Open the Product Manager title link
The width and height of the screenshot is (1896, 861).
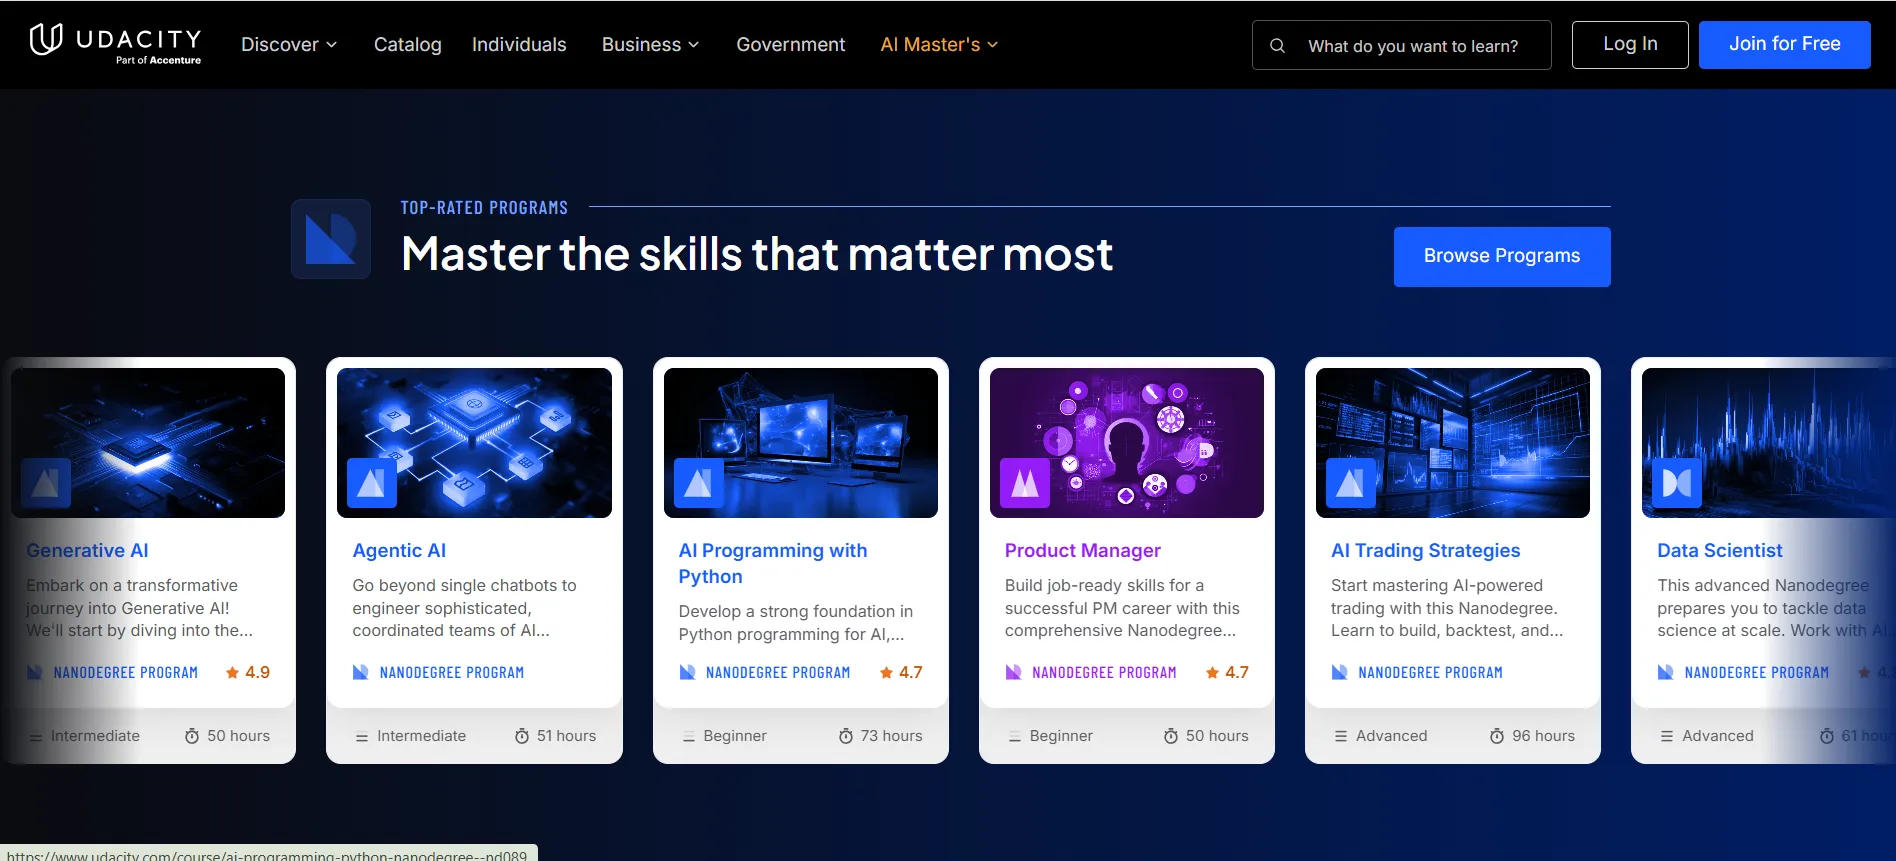(x=1082, y=550)
